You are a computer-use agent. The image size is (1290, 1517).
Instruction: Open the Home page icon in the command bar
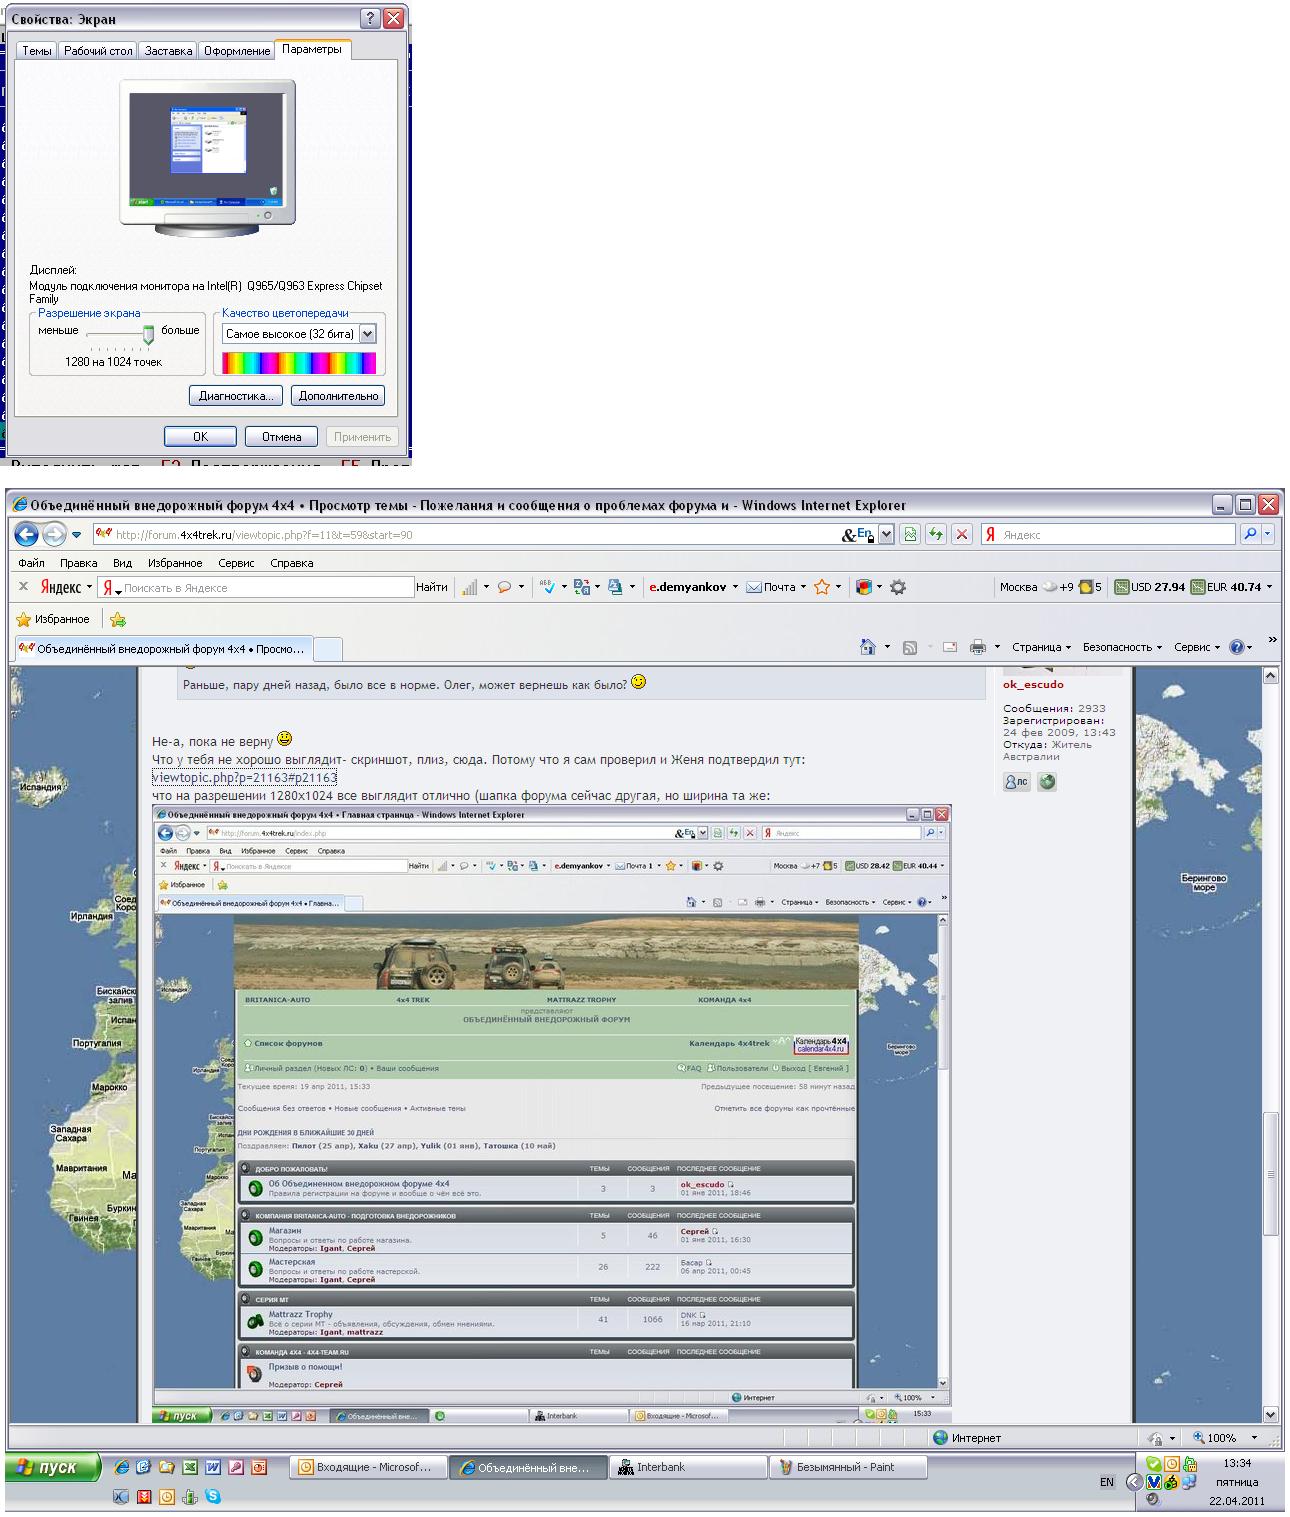pos(868,647)
